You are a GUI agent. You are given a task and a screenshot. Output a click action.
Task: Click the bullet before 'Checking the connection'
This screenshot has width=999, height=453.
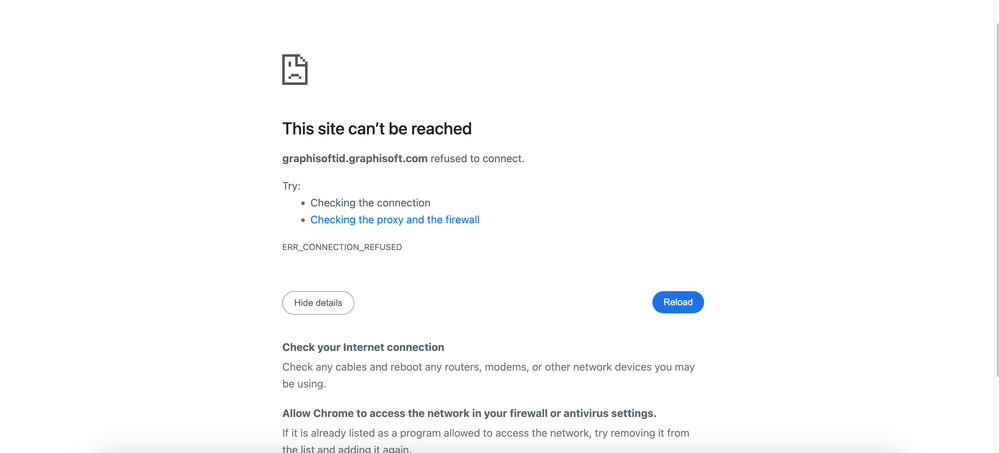303,203
